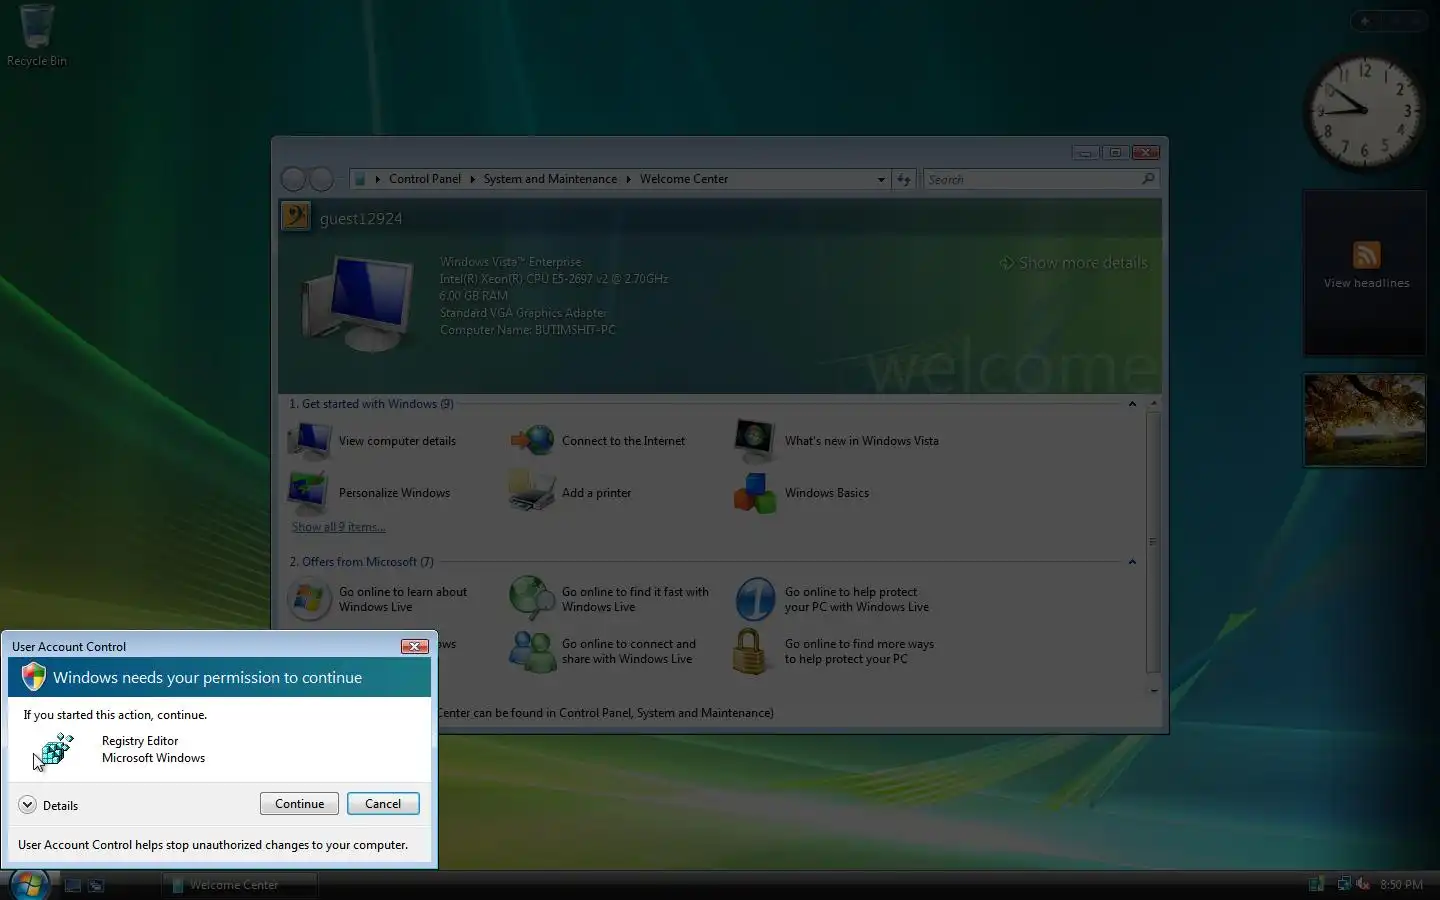Click the Back button in Welcome Center
1440x900 pixels.
[x=293, y=179]
